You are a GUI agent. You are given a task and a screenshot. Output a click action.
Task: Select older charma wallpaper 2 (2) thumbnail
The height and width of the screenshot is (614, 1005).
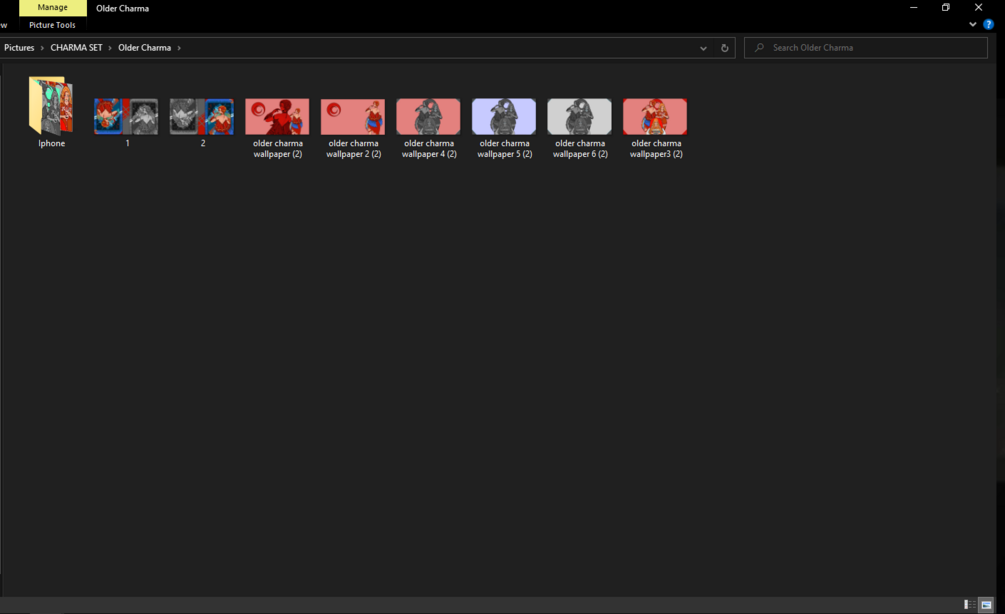[353, 116]
